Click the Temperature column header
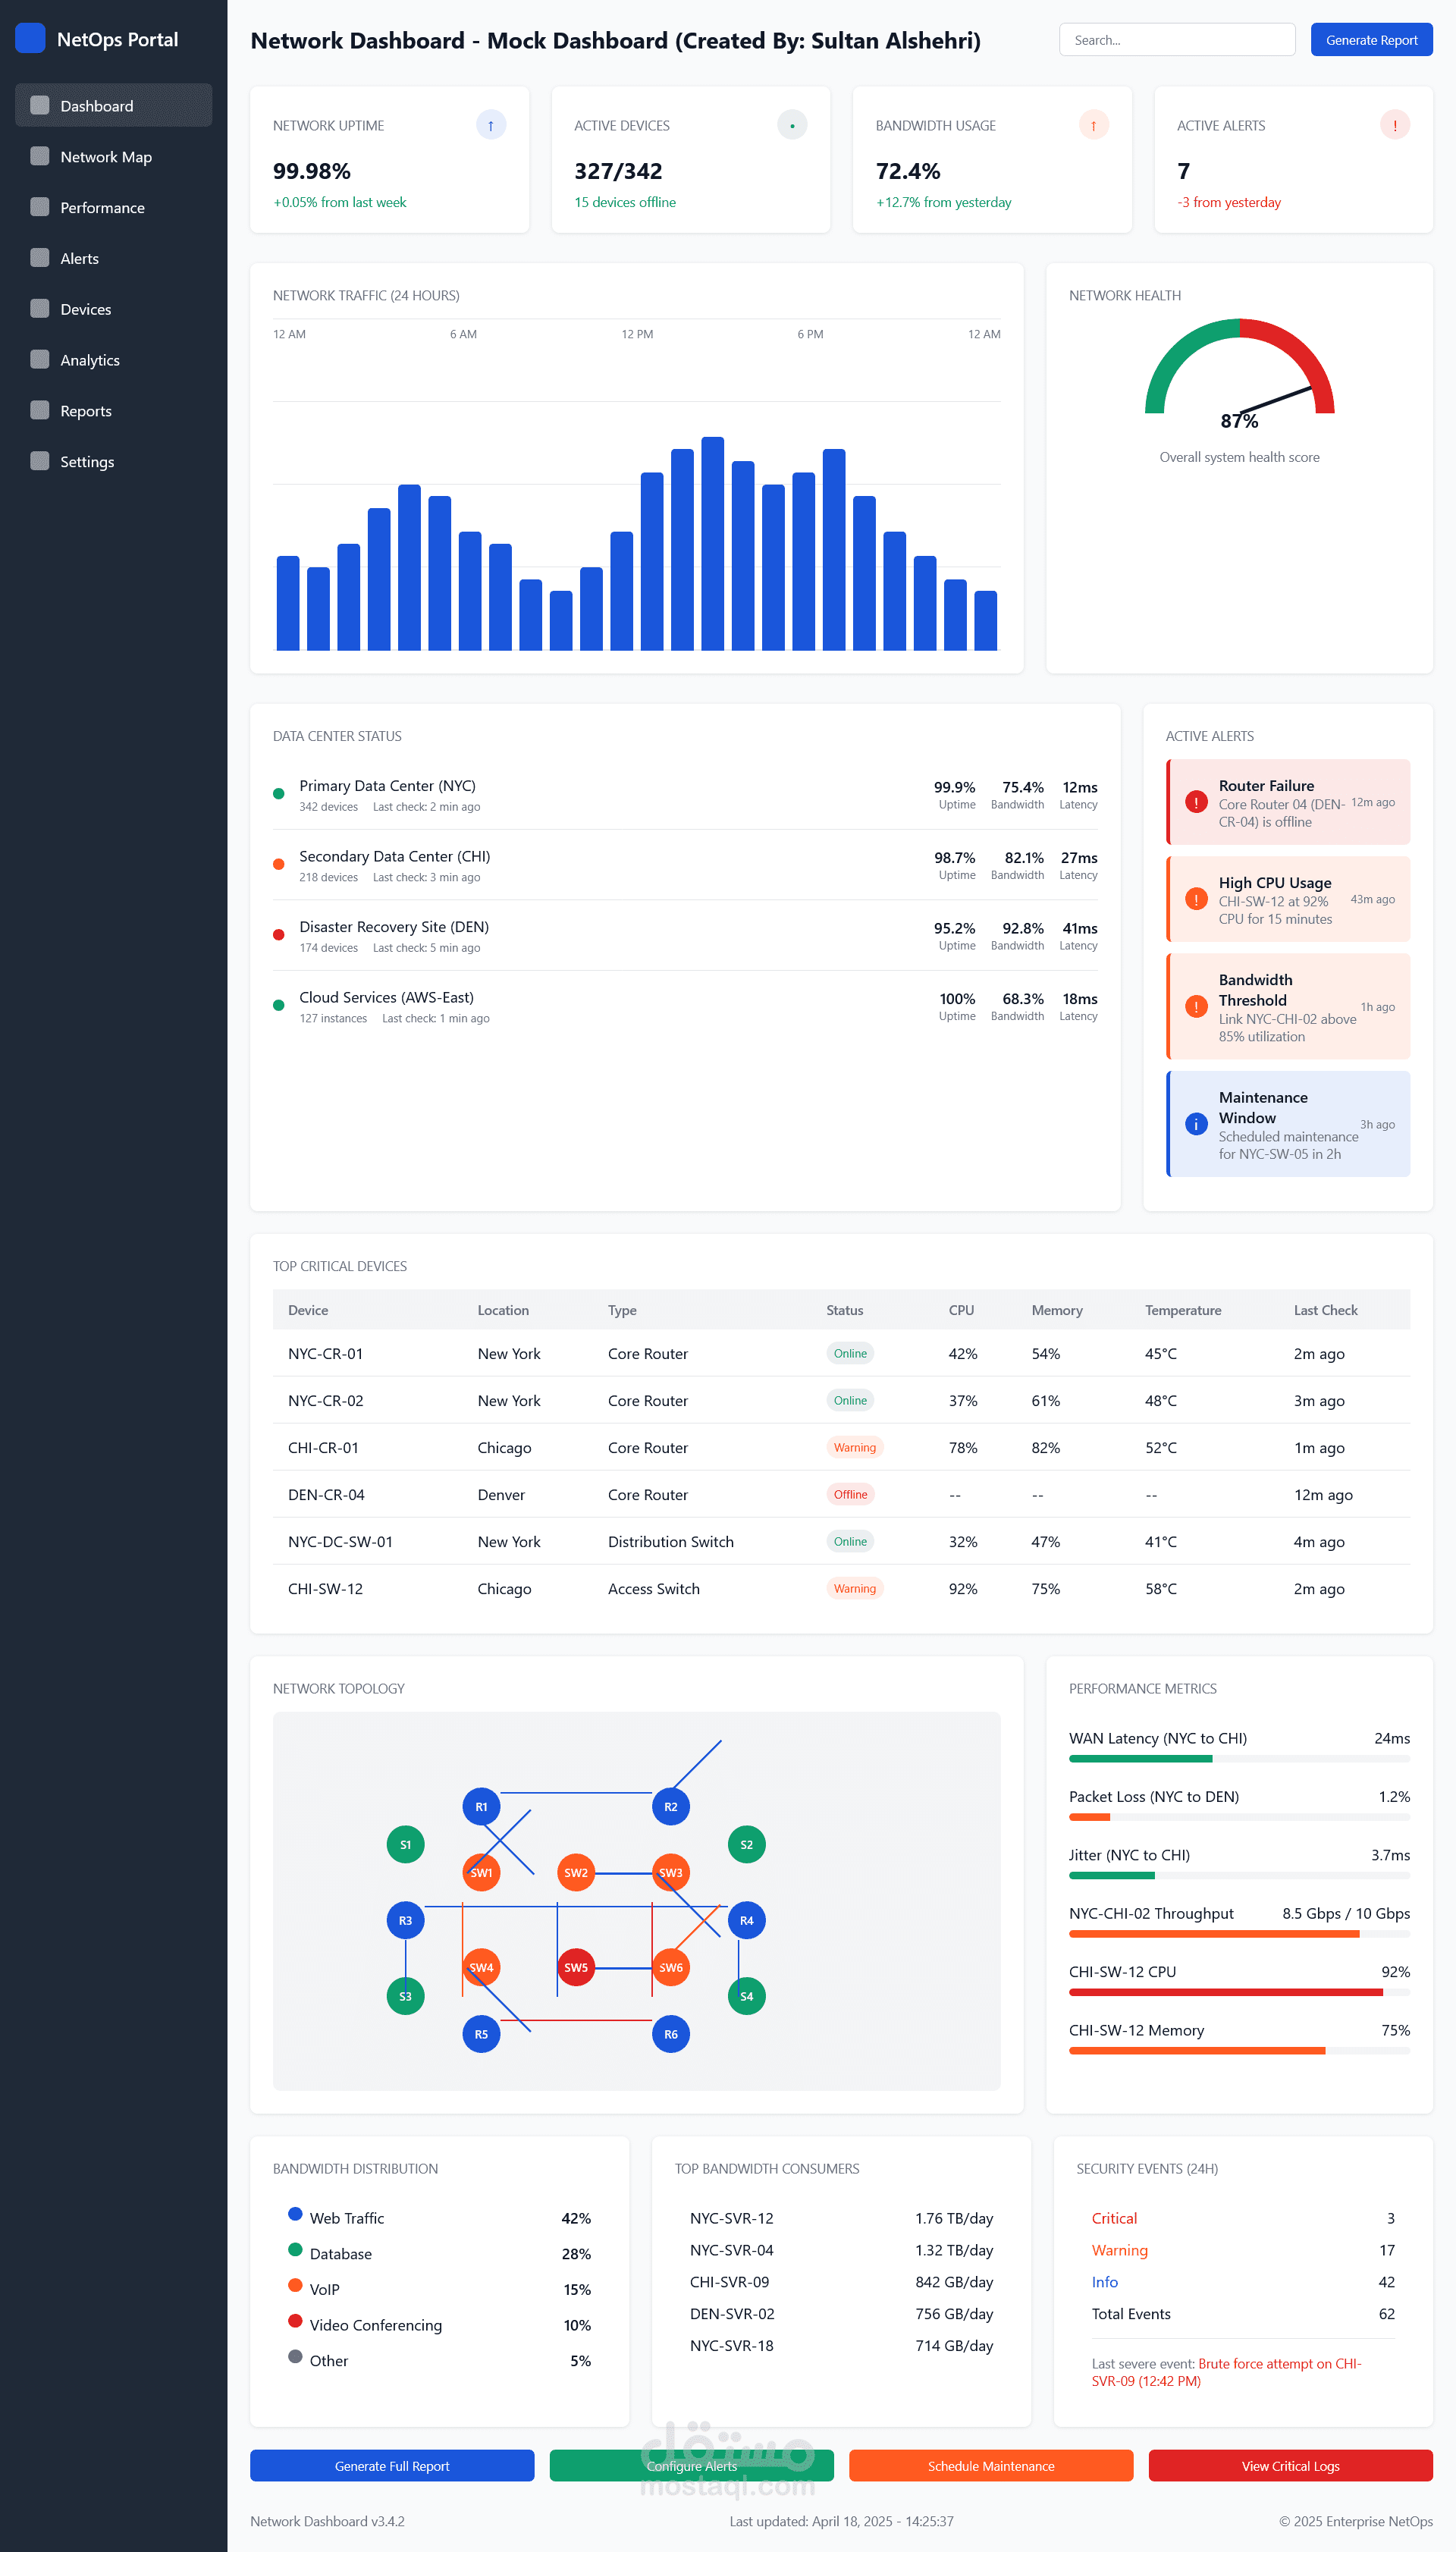Image resolution: width=1456 pixels, height=2552 pixels. click(1183, 1310)
